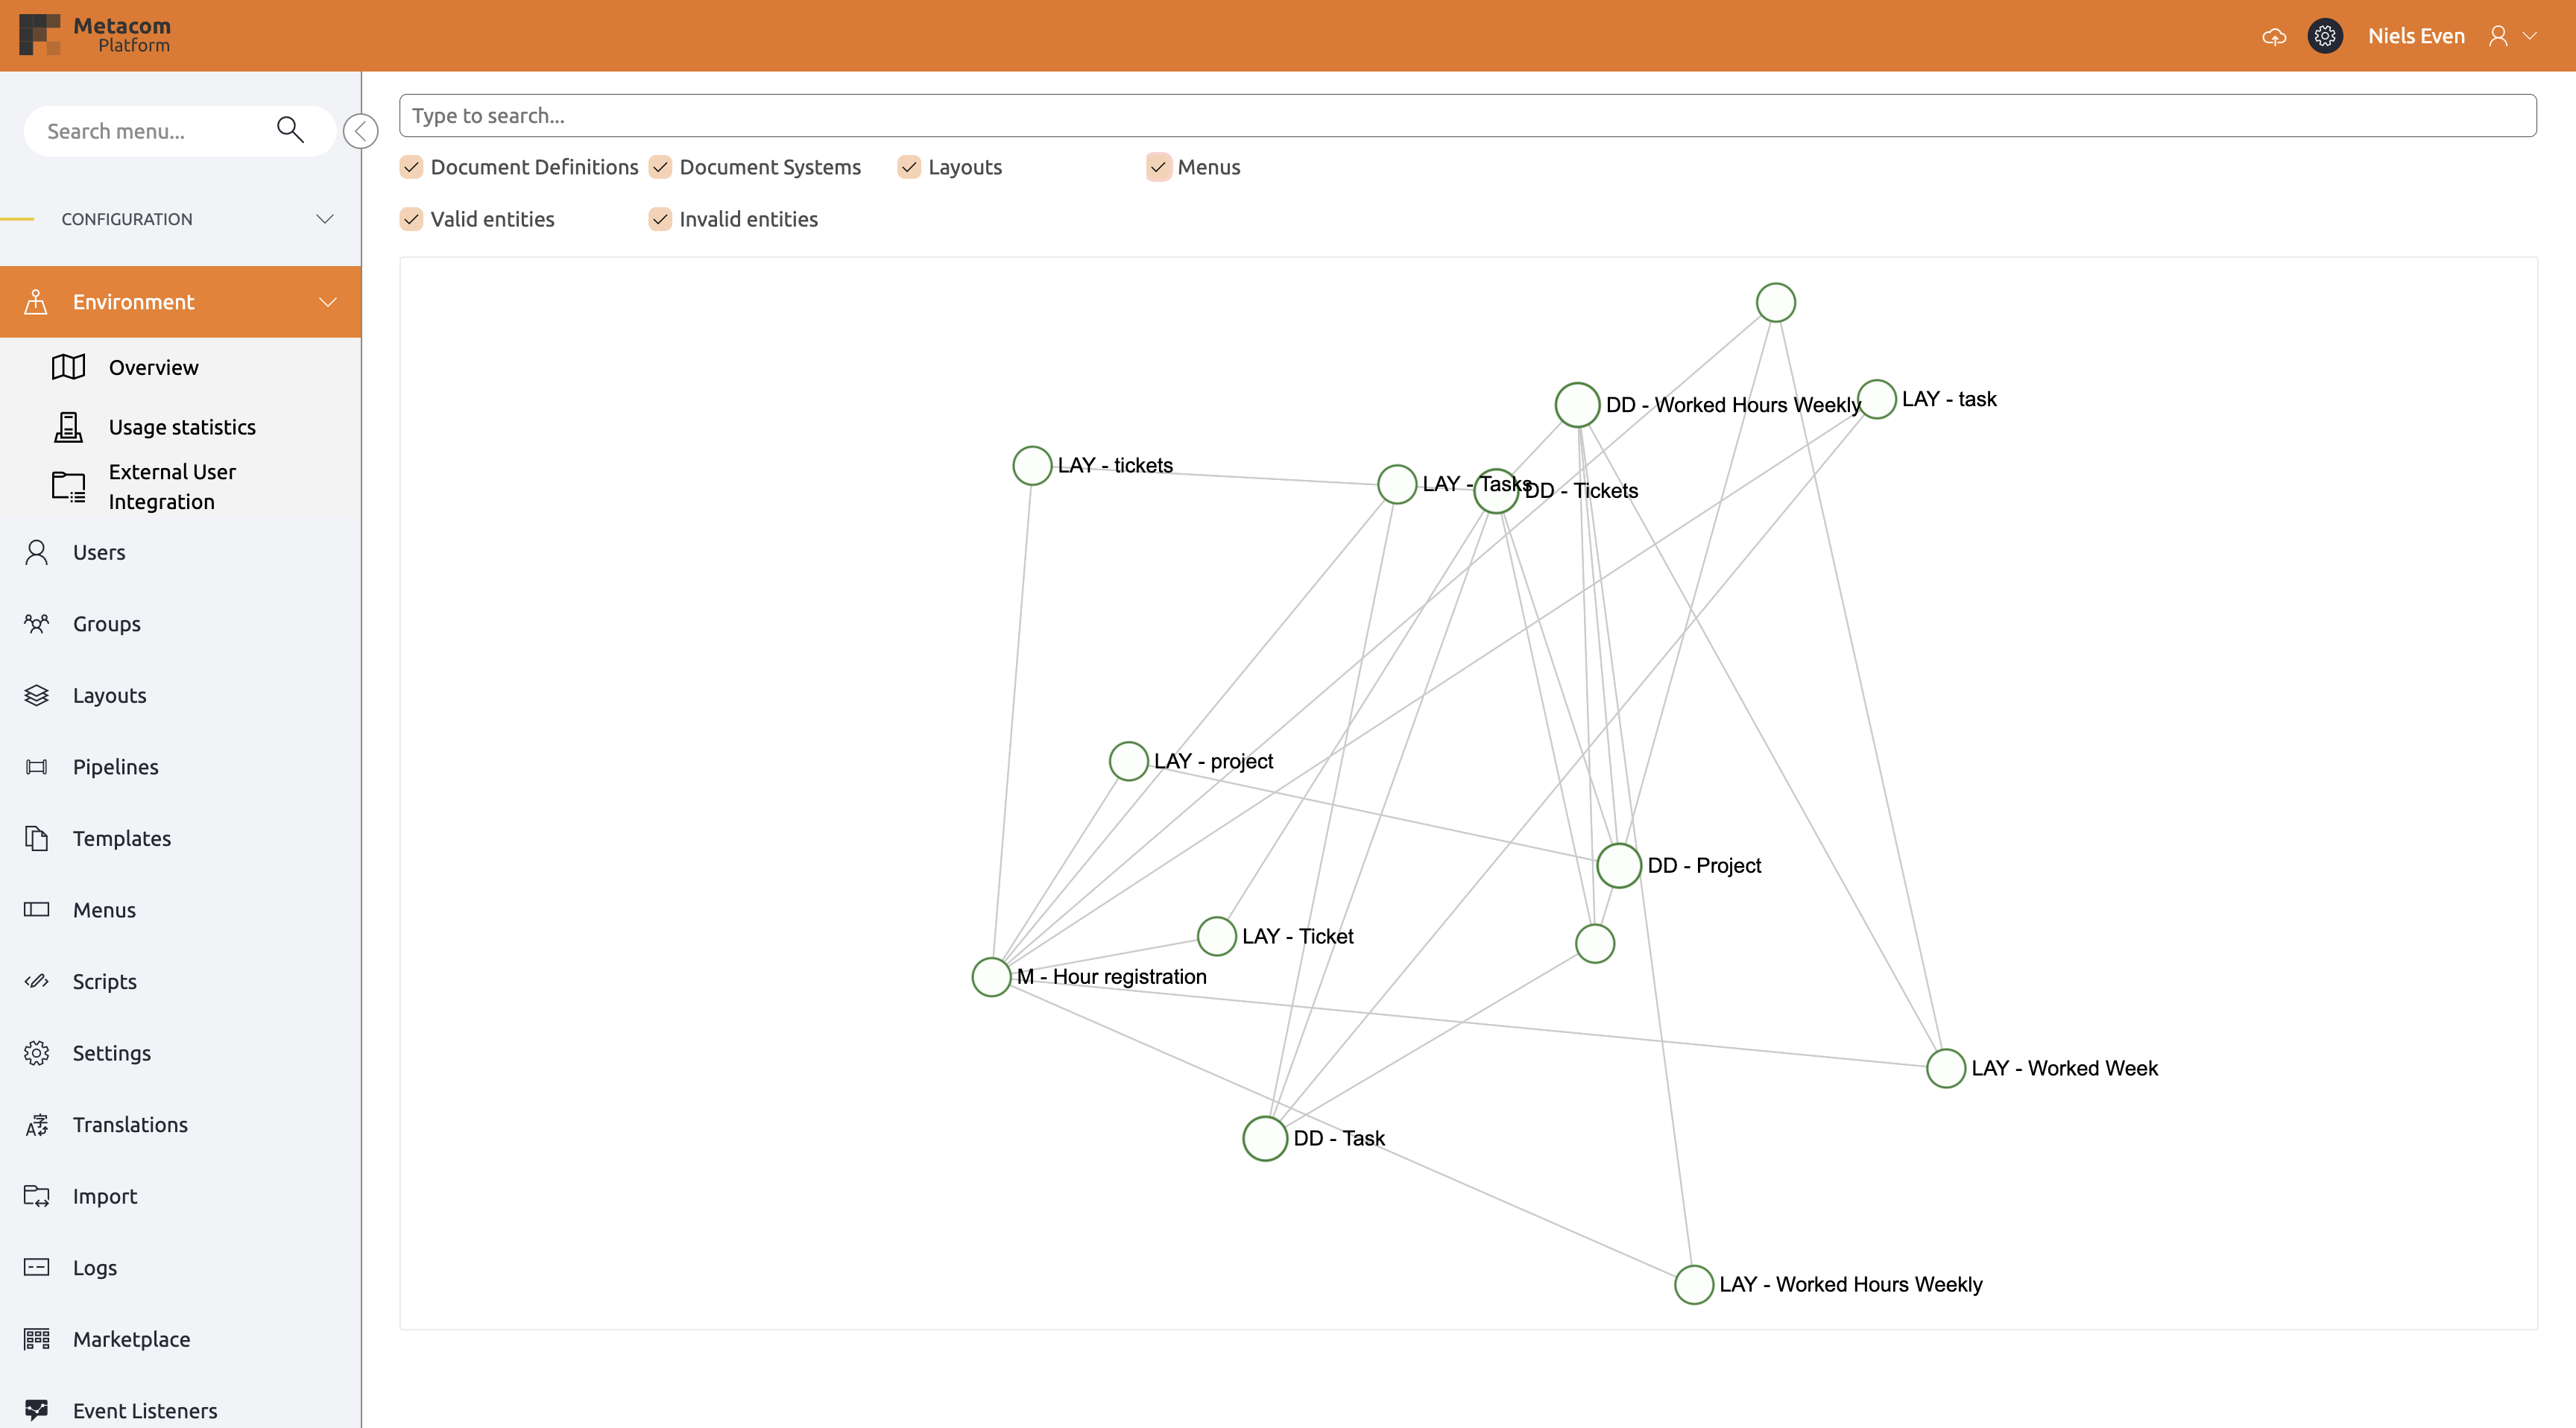Click the Scripts code icon
Screen dimensions: 2576x1428
pos(37,981)
